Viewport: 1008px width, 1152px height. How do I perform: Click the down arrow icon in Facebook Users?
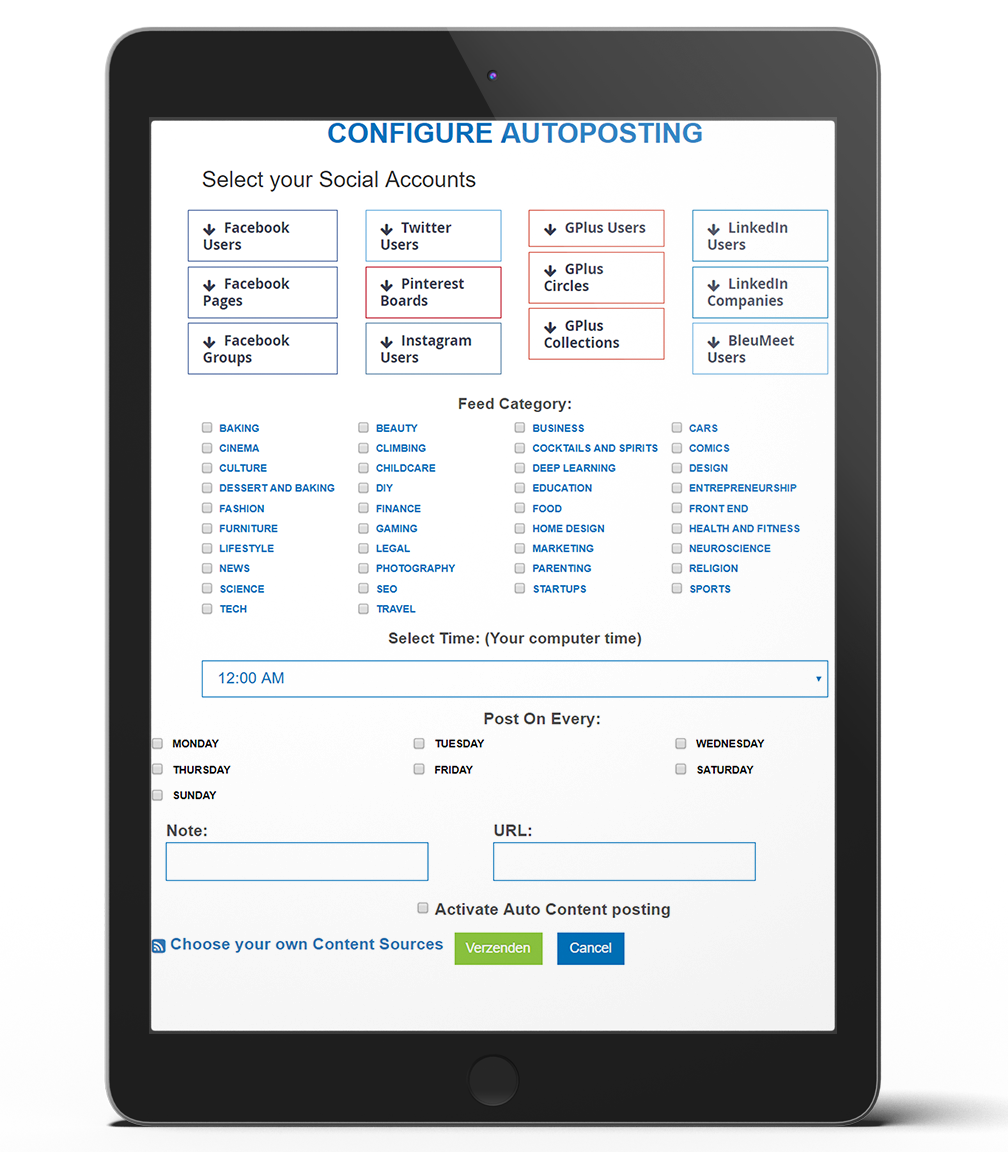pos(209,229)
